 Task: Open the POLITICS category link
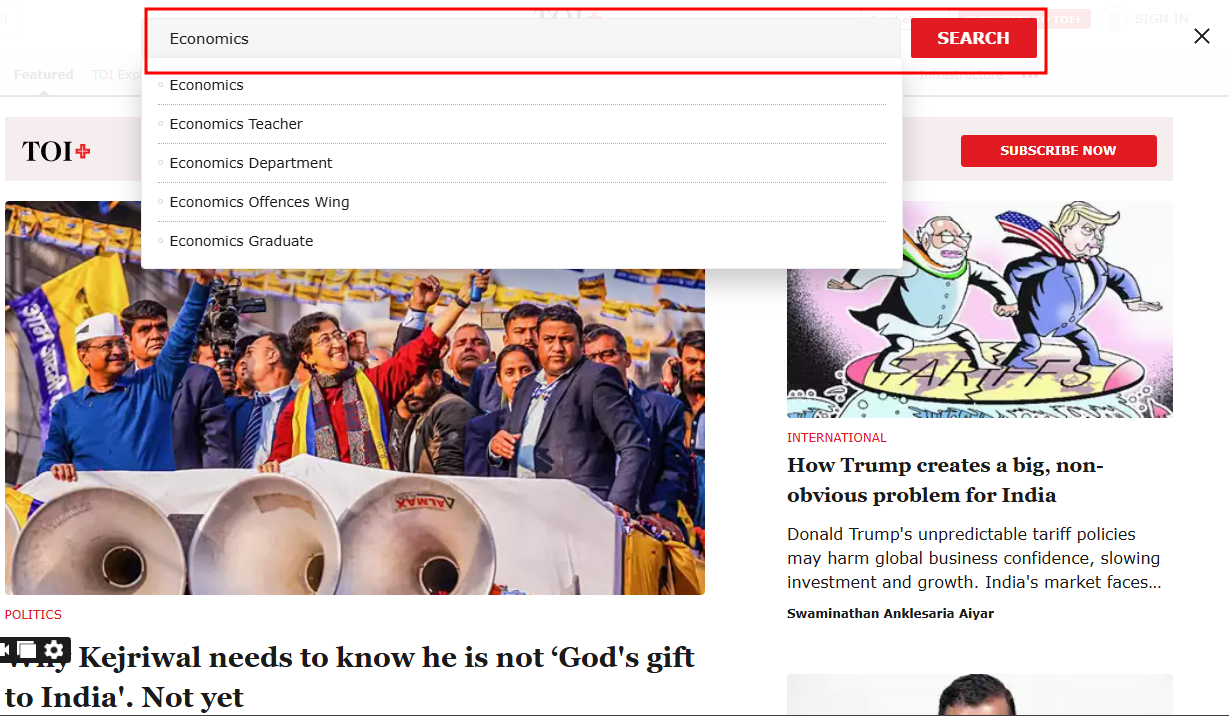tap(33, 615)
